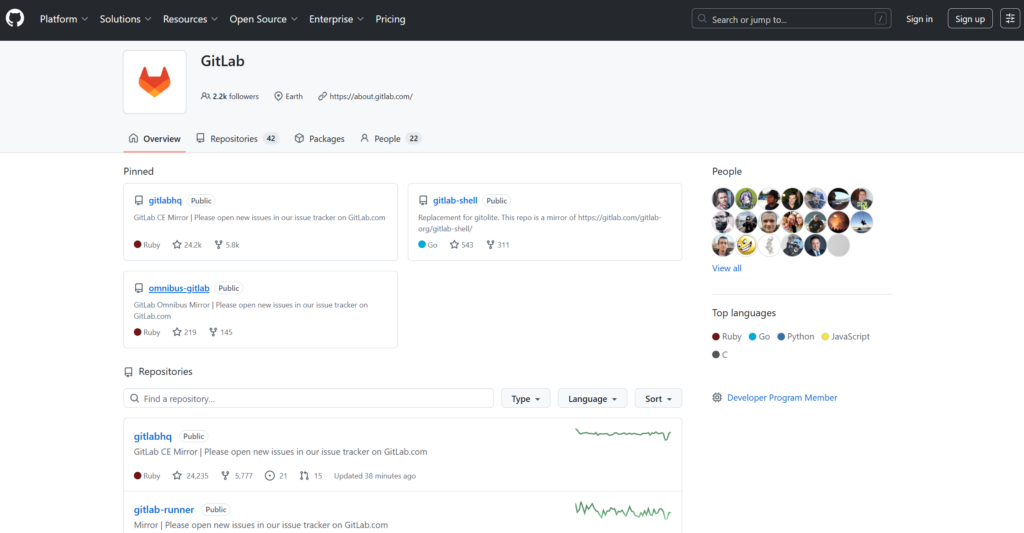
Task: Select the Overview tab
Action: 155,138
